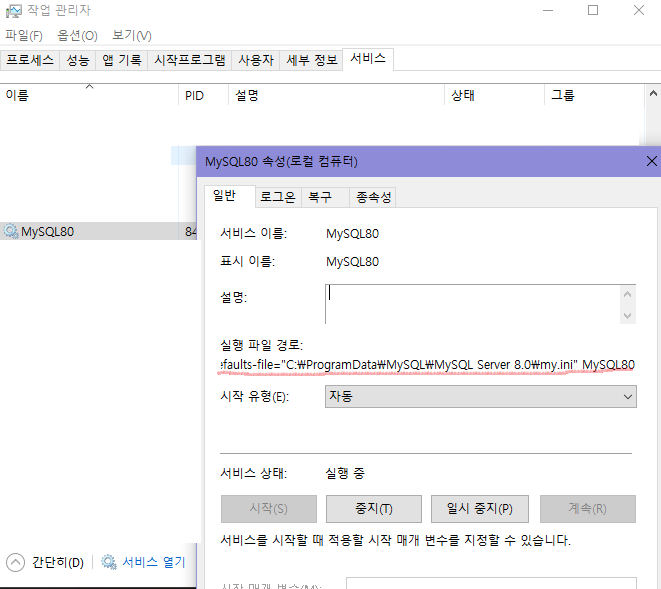Switch to the 성능 tab

tap(78, 60)
